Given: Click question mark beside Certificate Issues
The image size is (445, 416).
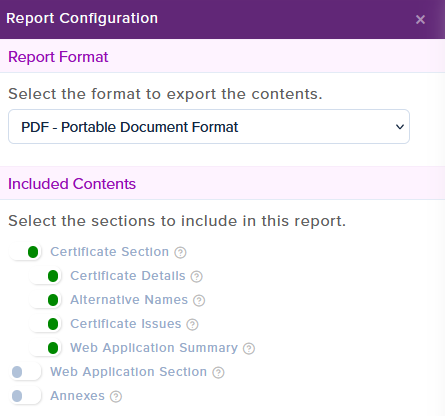Looking at the screenshot, I should 192,324.
